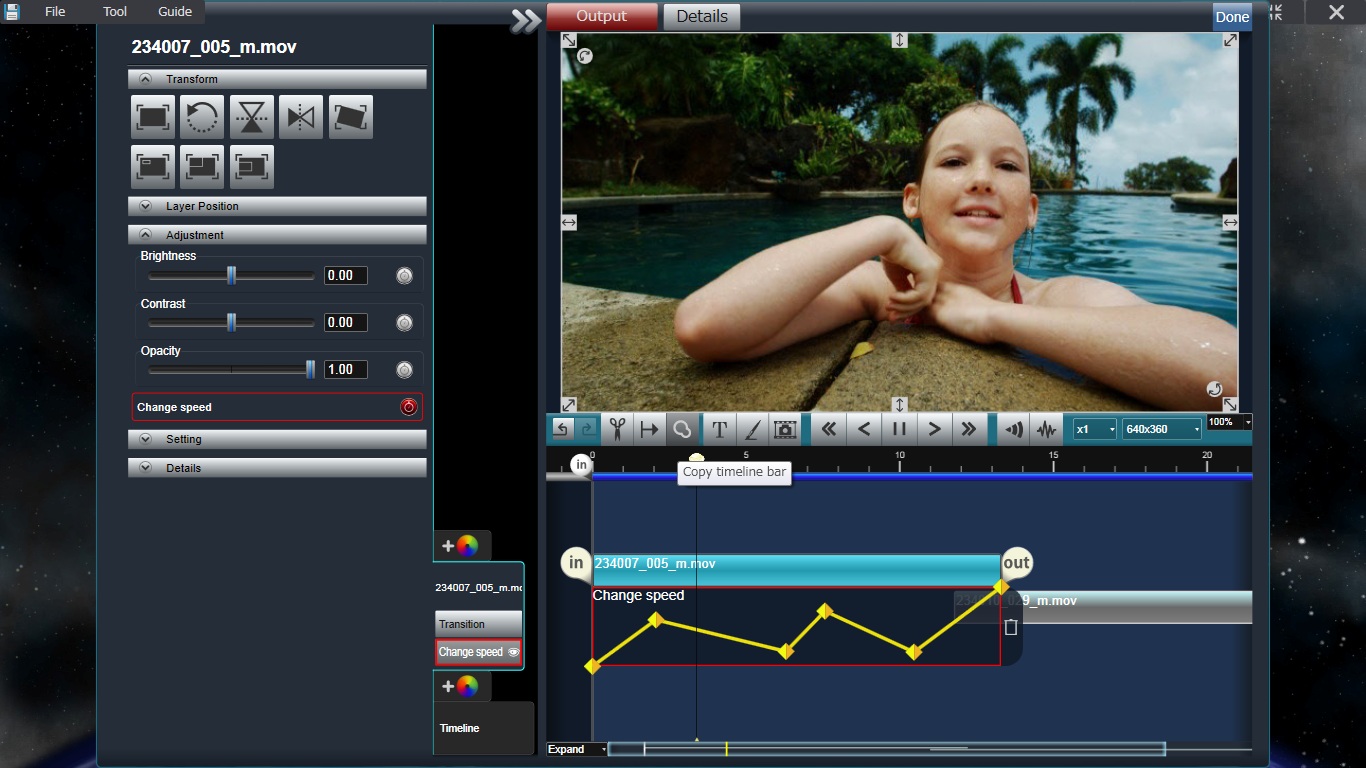This screenshot has height=768, width=1366.
Task: Flip the clip vertically
Action: pyautogui.click(x=252, y=117)
